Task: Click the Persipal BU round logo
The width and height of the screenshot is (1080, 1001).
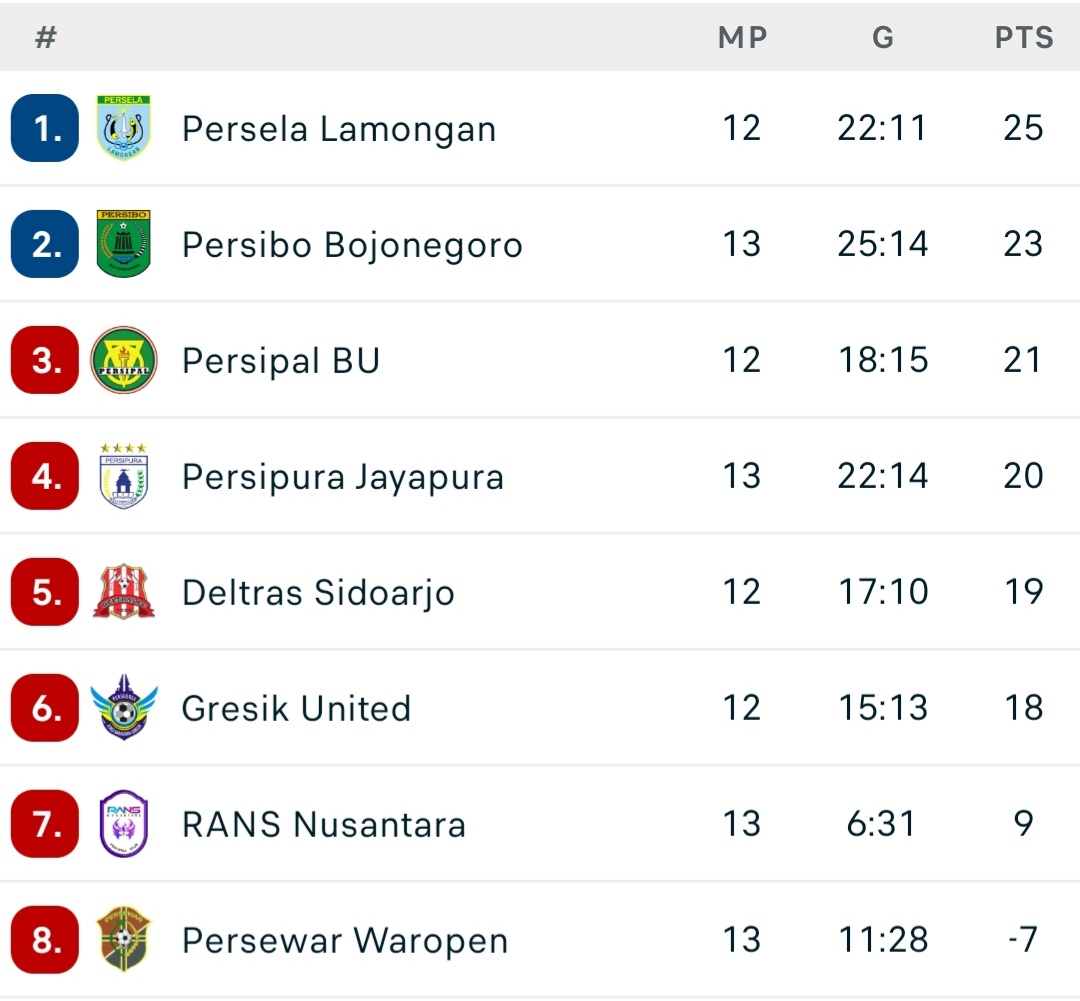Action: (124, 360)
